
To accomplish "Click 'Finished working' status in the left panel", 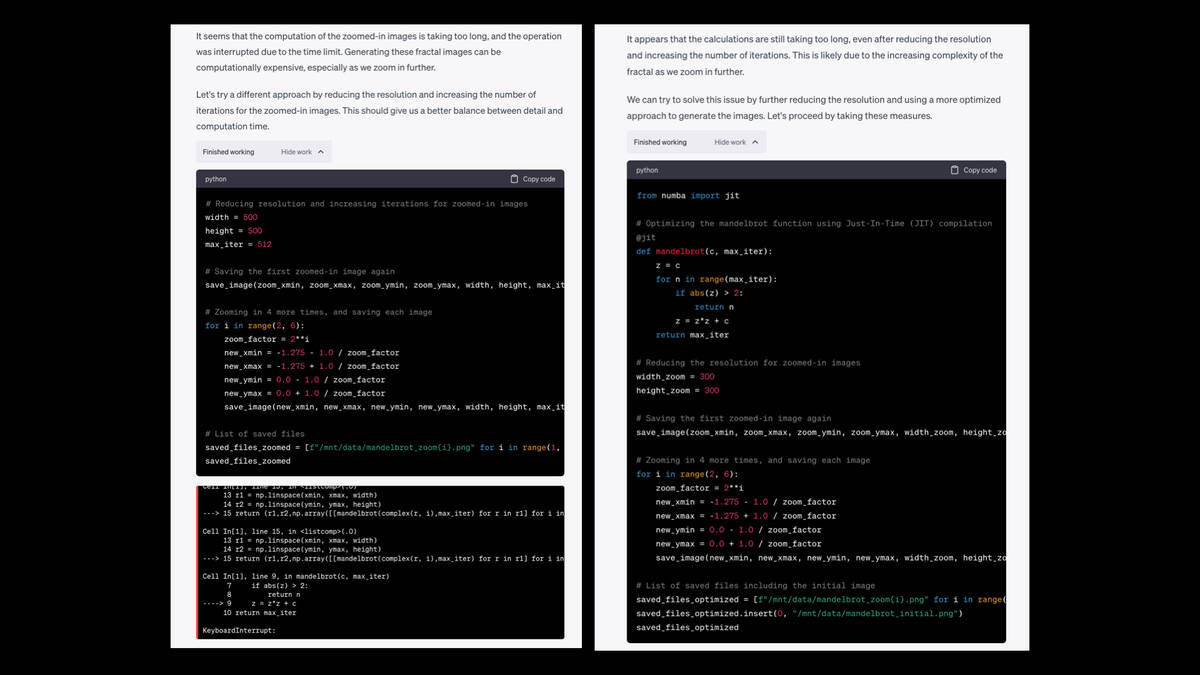I will pos(228,152).
